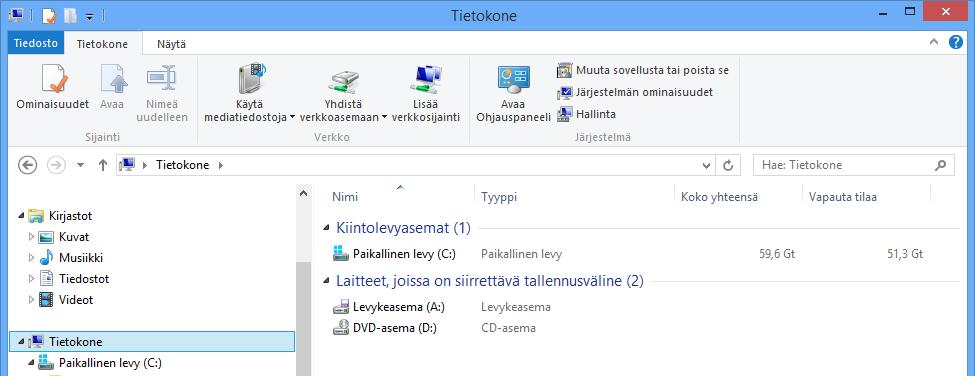The image size is (975, 376).
Task: Click the computer icon in address bar
Action: pos(128,165)
